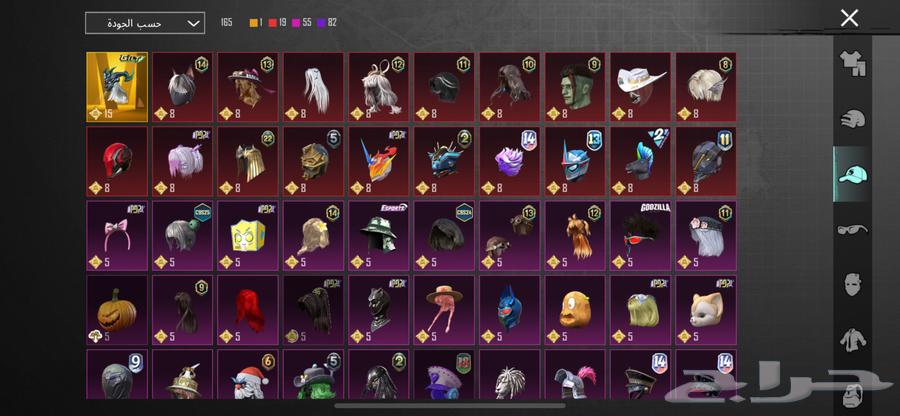Expand the sort by quality dropdown
Image resolution: width=900 pixels, height=416 pixels.
[145, 24]
